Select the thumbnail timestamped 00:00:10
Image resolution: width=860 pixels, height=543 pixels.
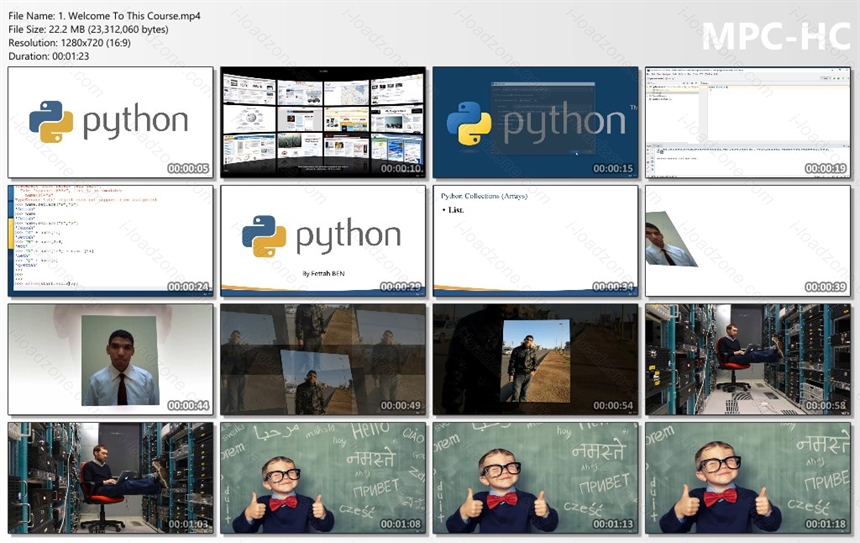(x=323, y=122)
